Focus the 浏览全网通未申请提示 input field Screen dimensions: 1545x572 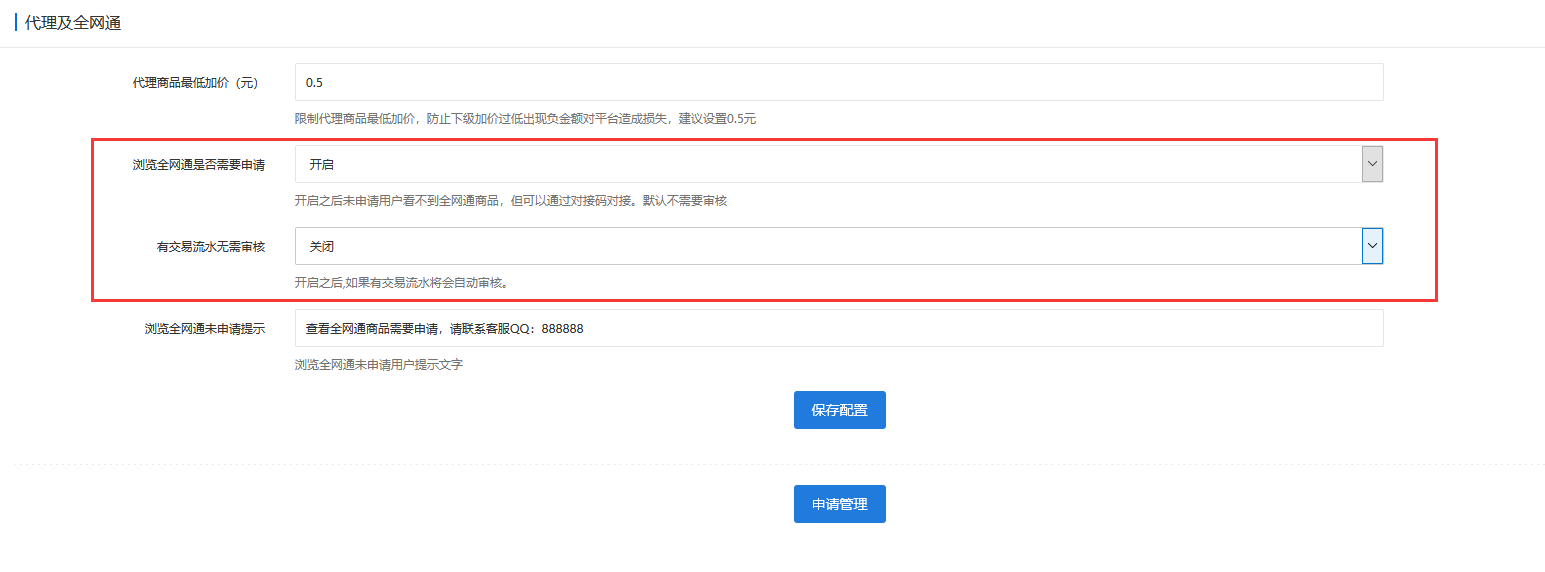pyautogui.click(x=839, y=328)
